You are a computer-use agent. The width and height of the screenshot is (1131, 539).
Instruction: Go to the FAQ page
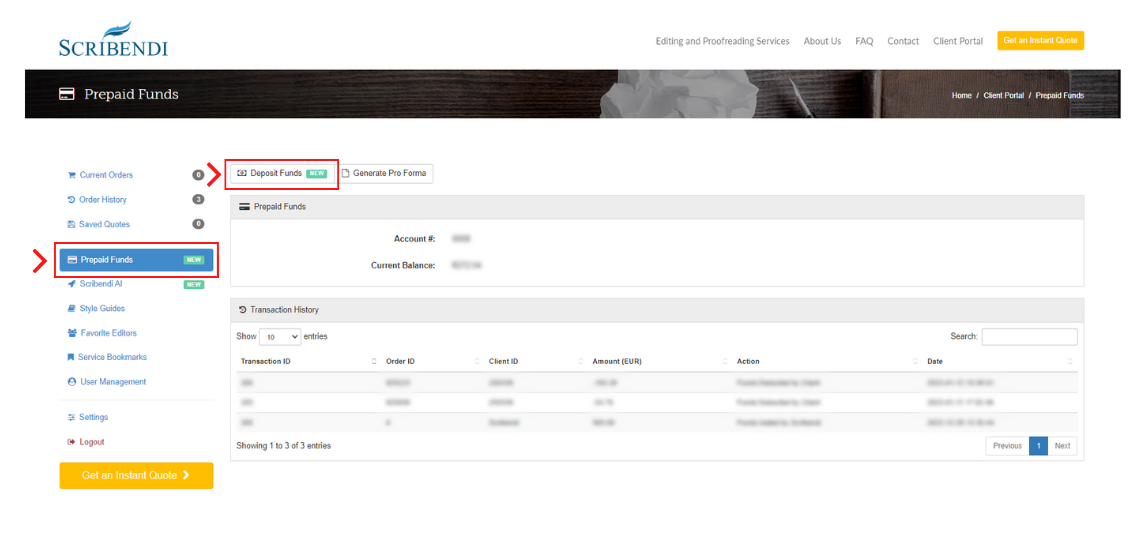(864, 41)
